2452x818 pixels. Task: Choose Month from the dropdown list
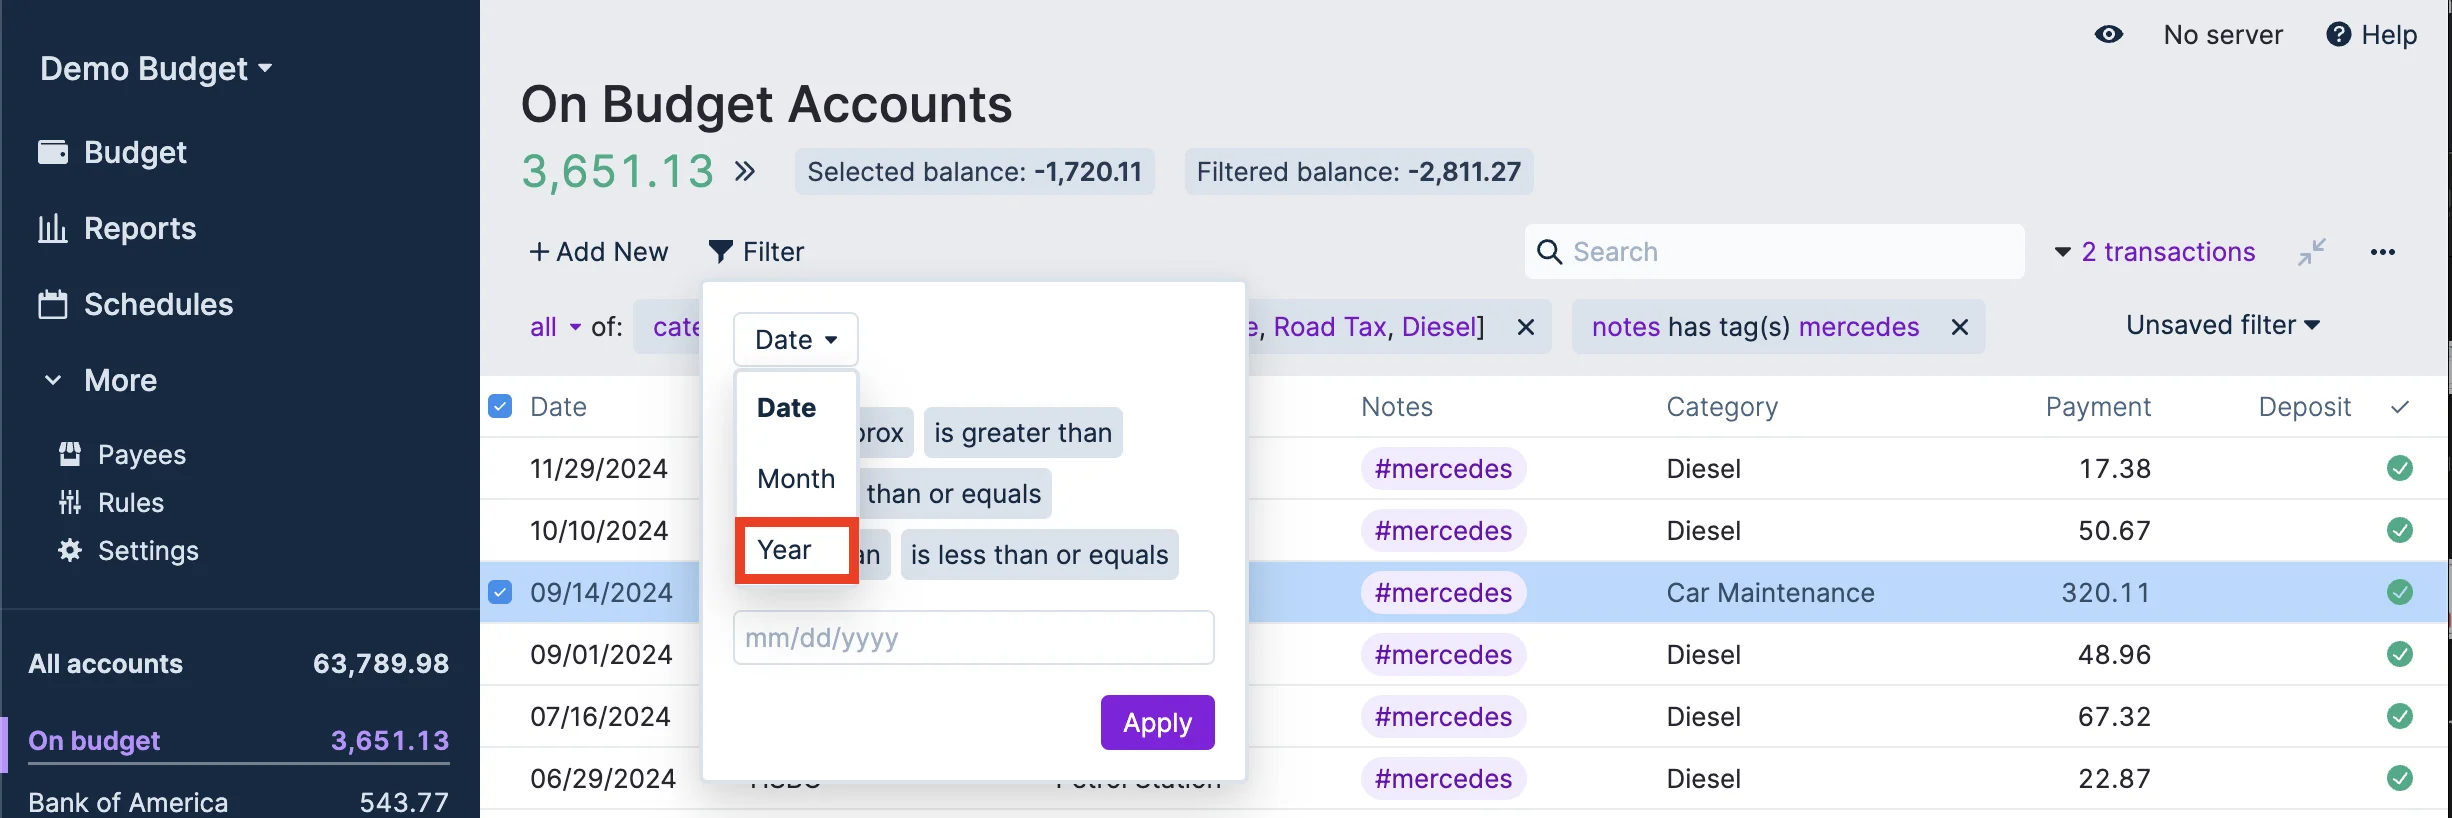coord(796,479)
